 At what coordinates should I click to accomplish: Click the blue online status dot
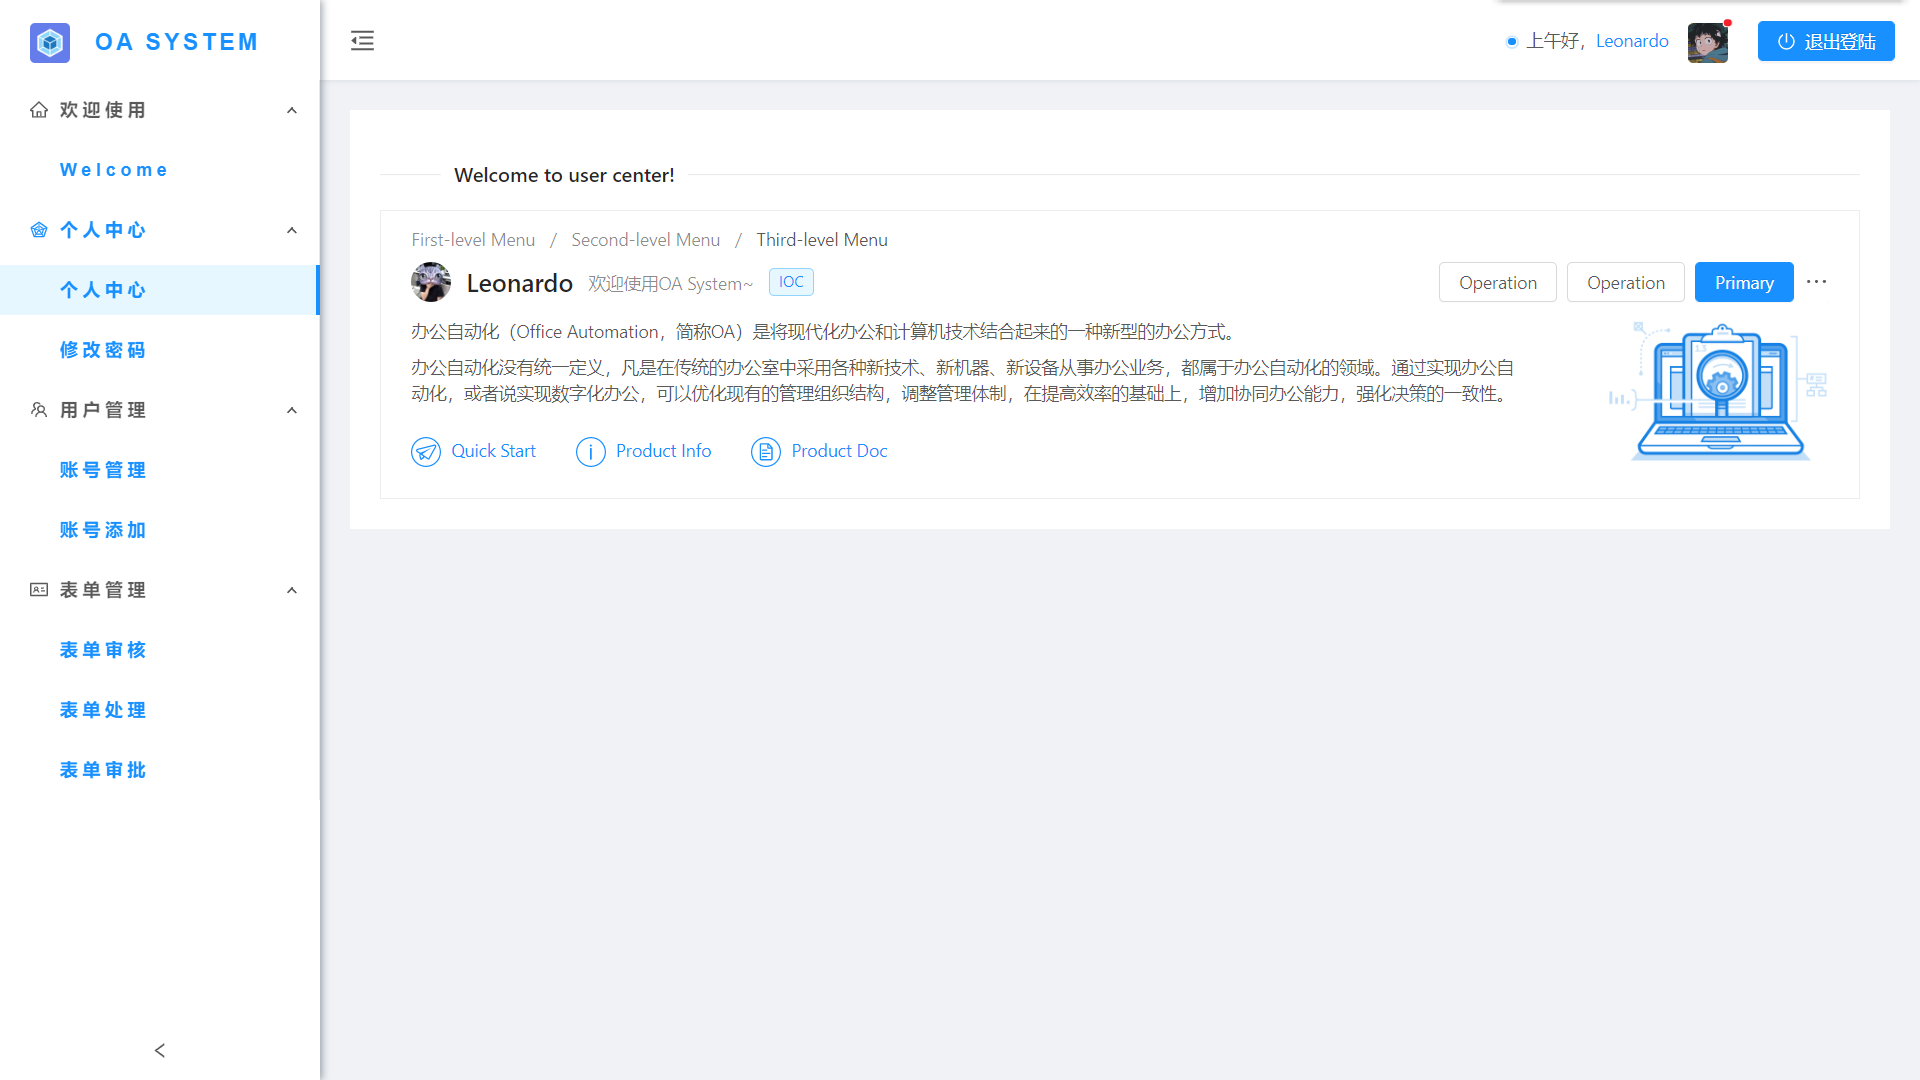point(1512,42)
